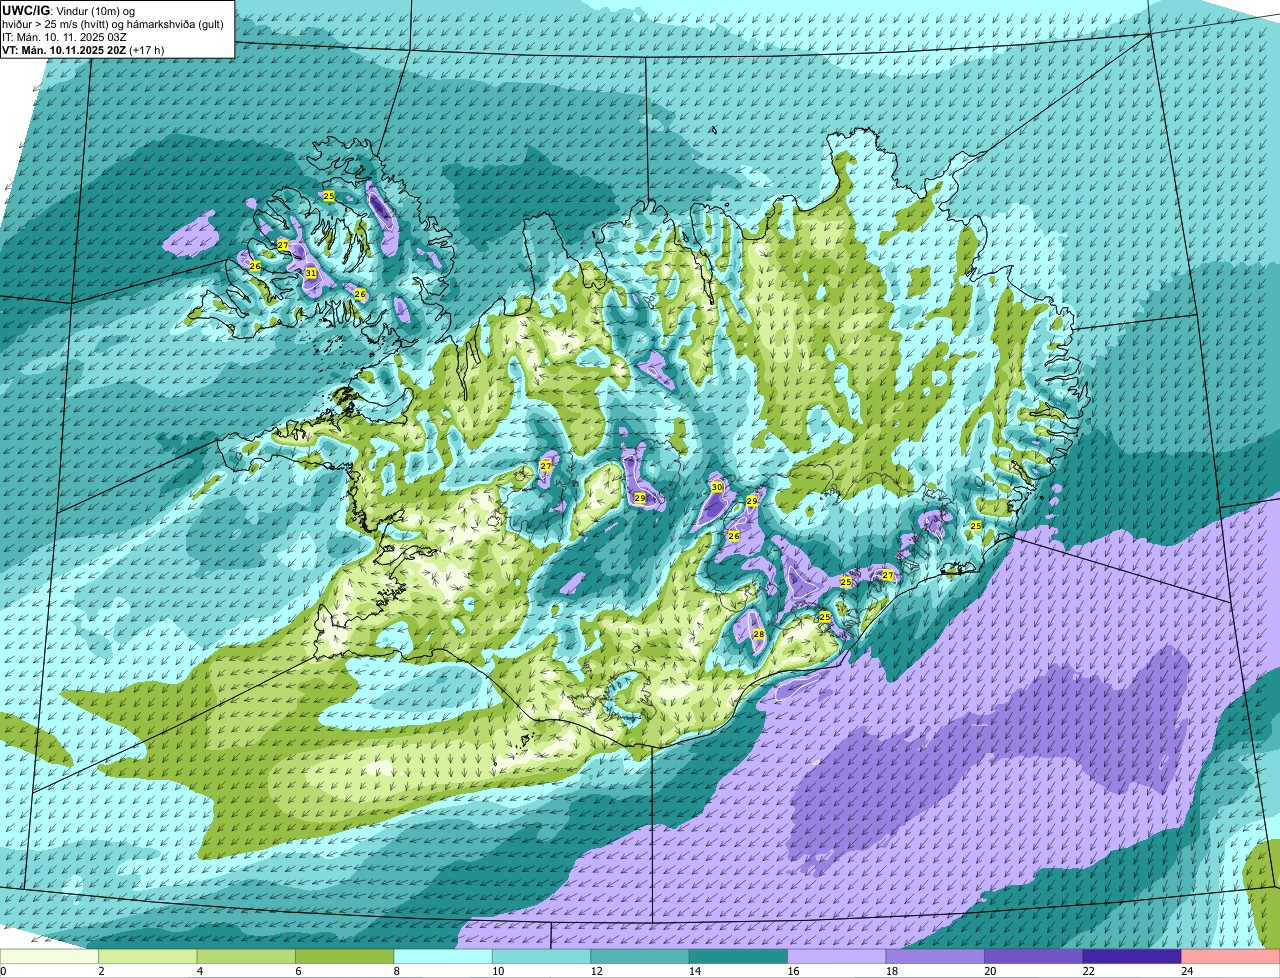Click the '2' tick label on the scale

(101, 971)
